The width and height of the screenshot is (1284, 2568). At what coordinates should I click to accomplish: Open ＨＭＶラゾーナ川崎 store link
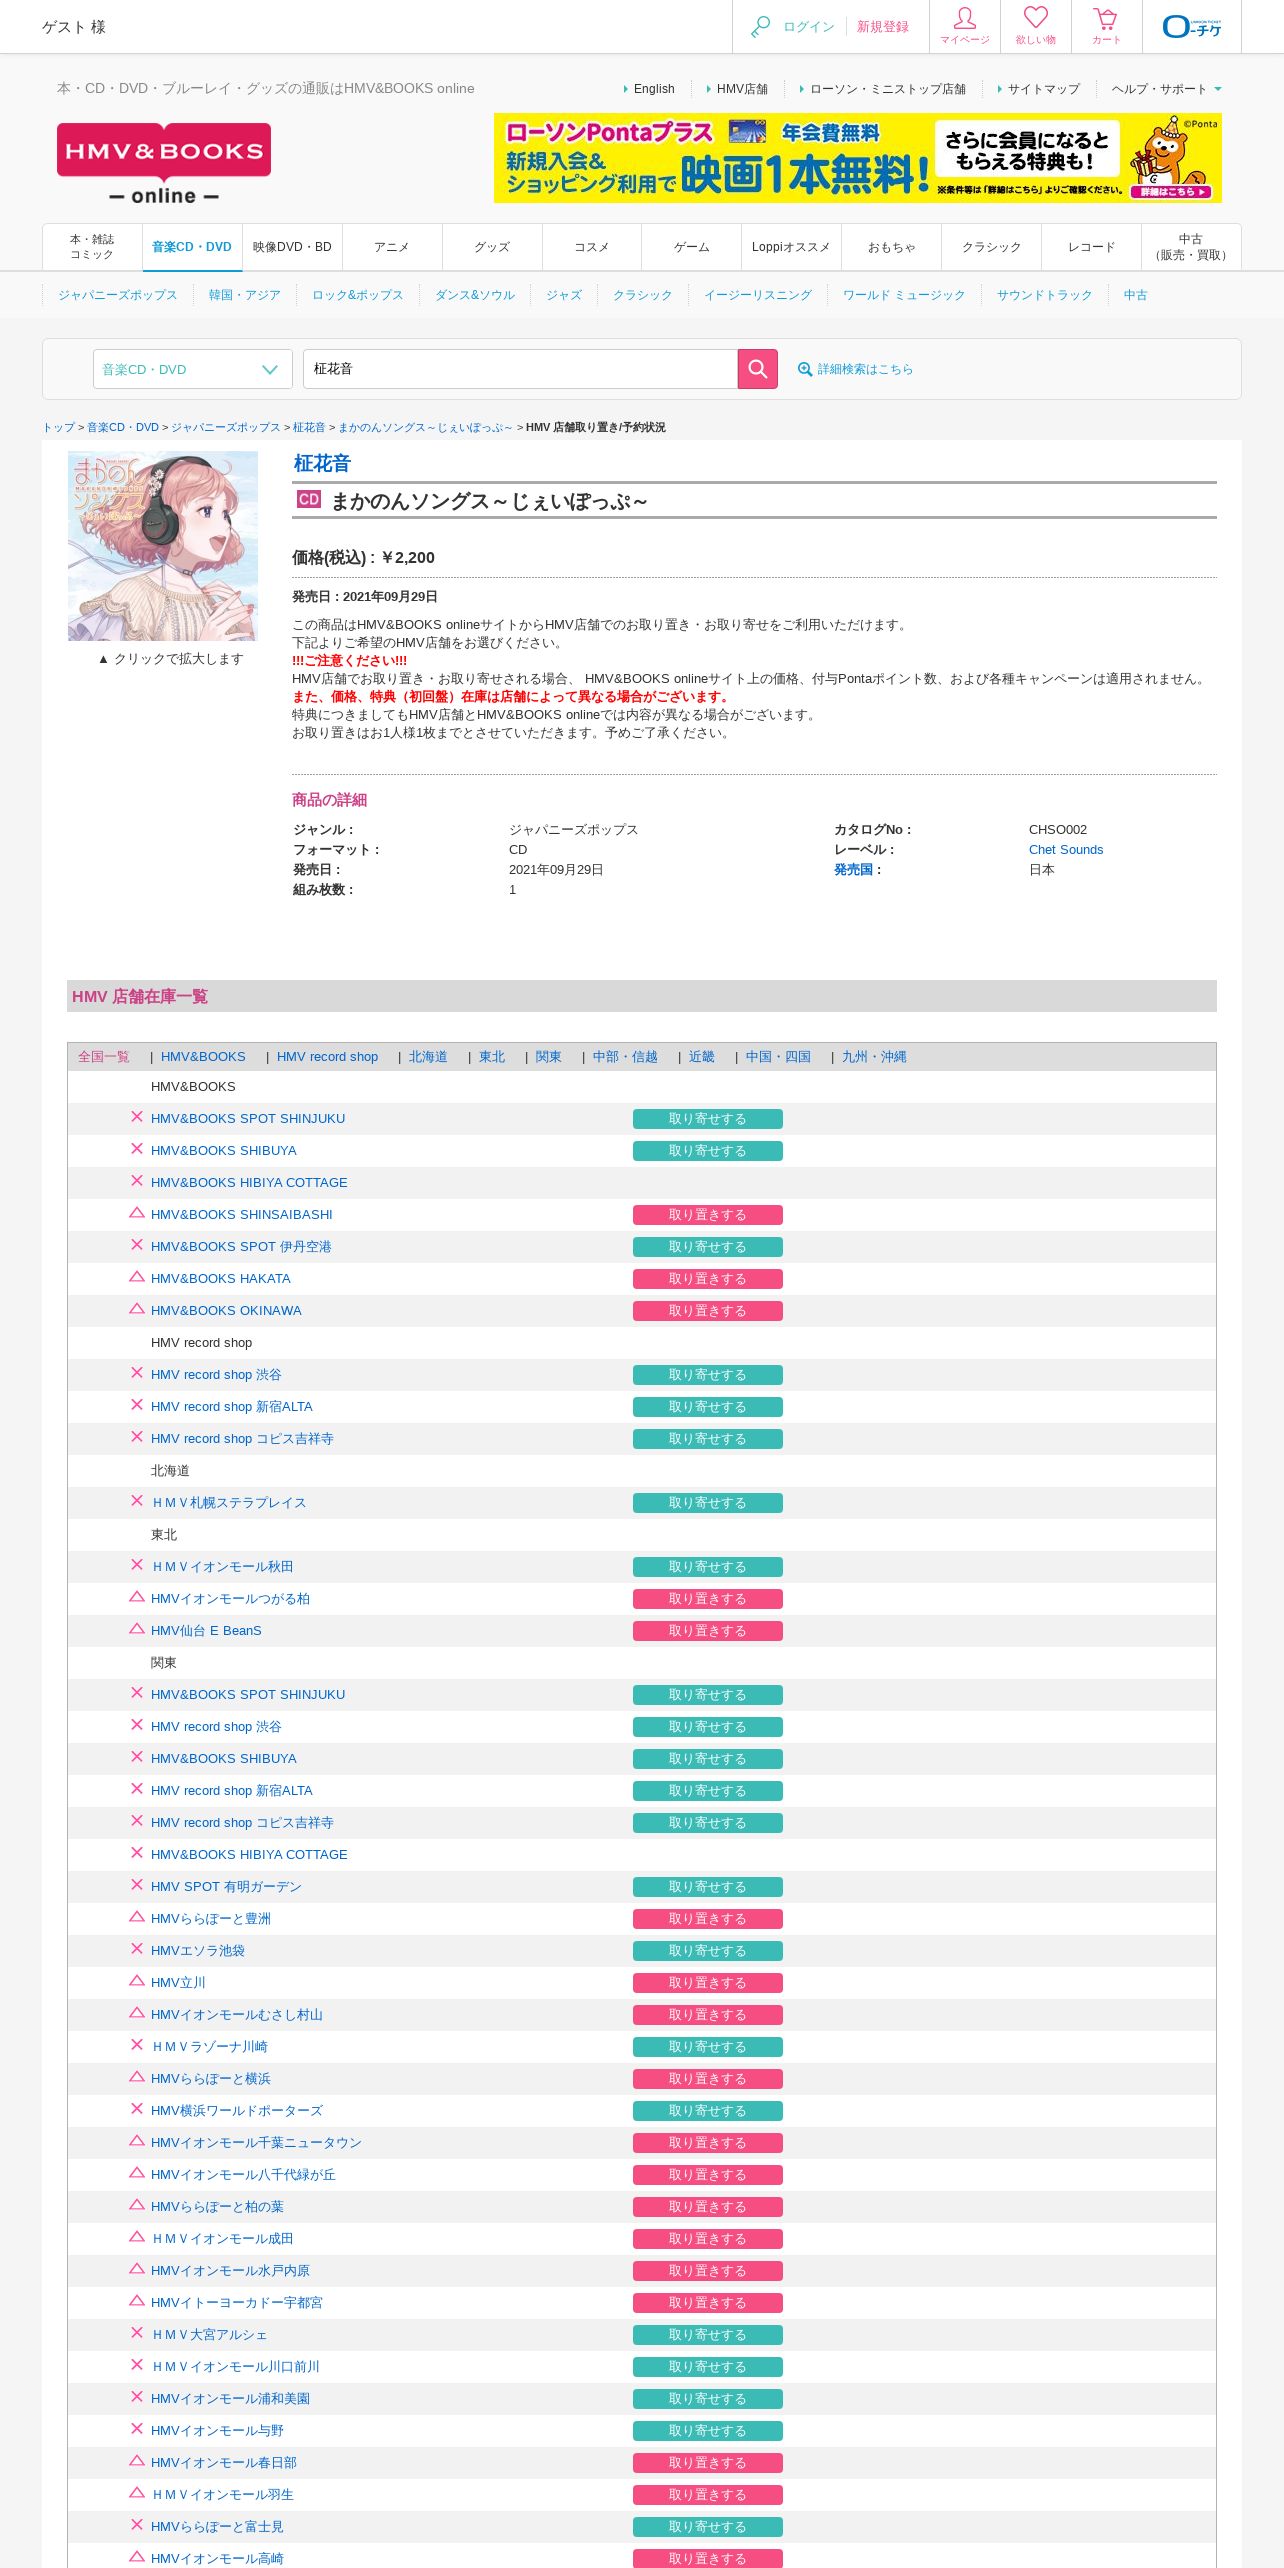coord(209,2047)
